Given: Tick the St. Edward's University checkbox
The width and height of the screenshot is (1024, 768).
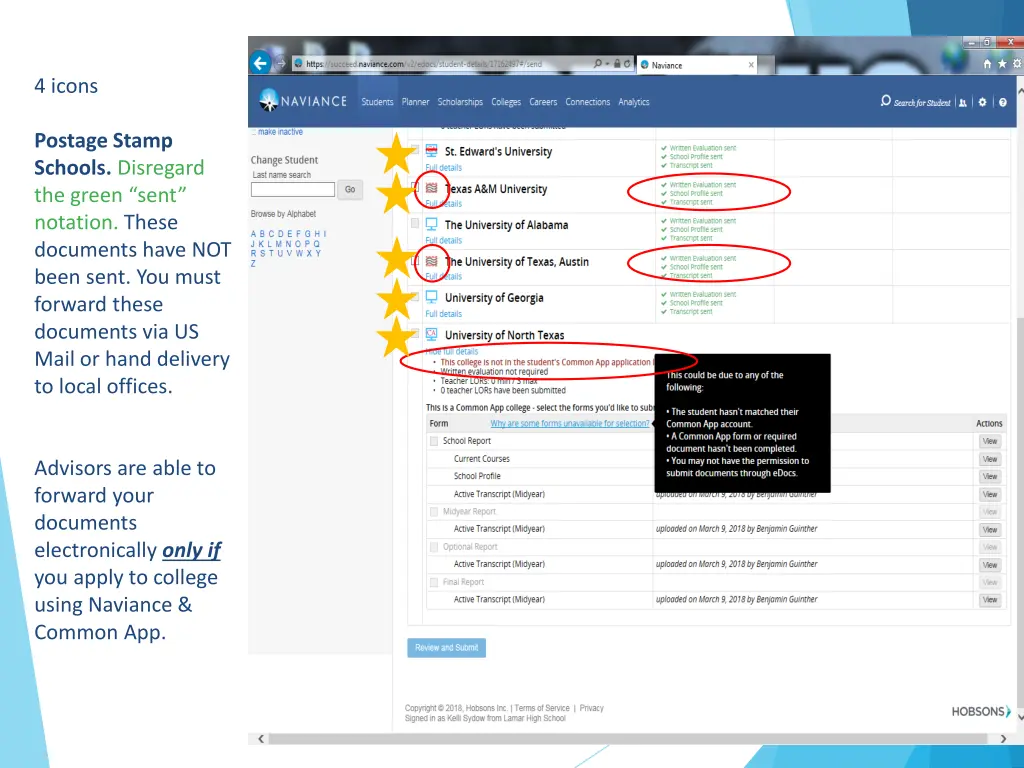Looking at the screenshot, I should 414,151.
